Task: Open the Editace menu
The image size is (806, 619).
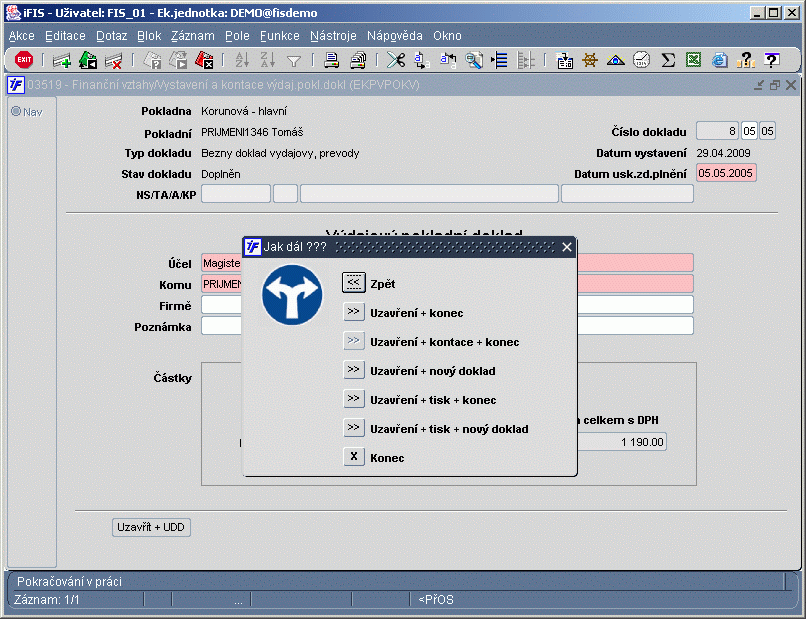Action: point(65,36)
